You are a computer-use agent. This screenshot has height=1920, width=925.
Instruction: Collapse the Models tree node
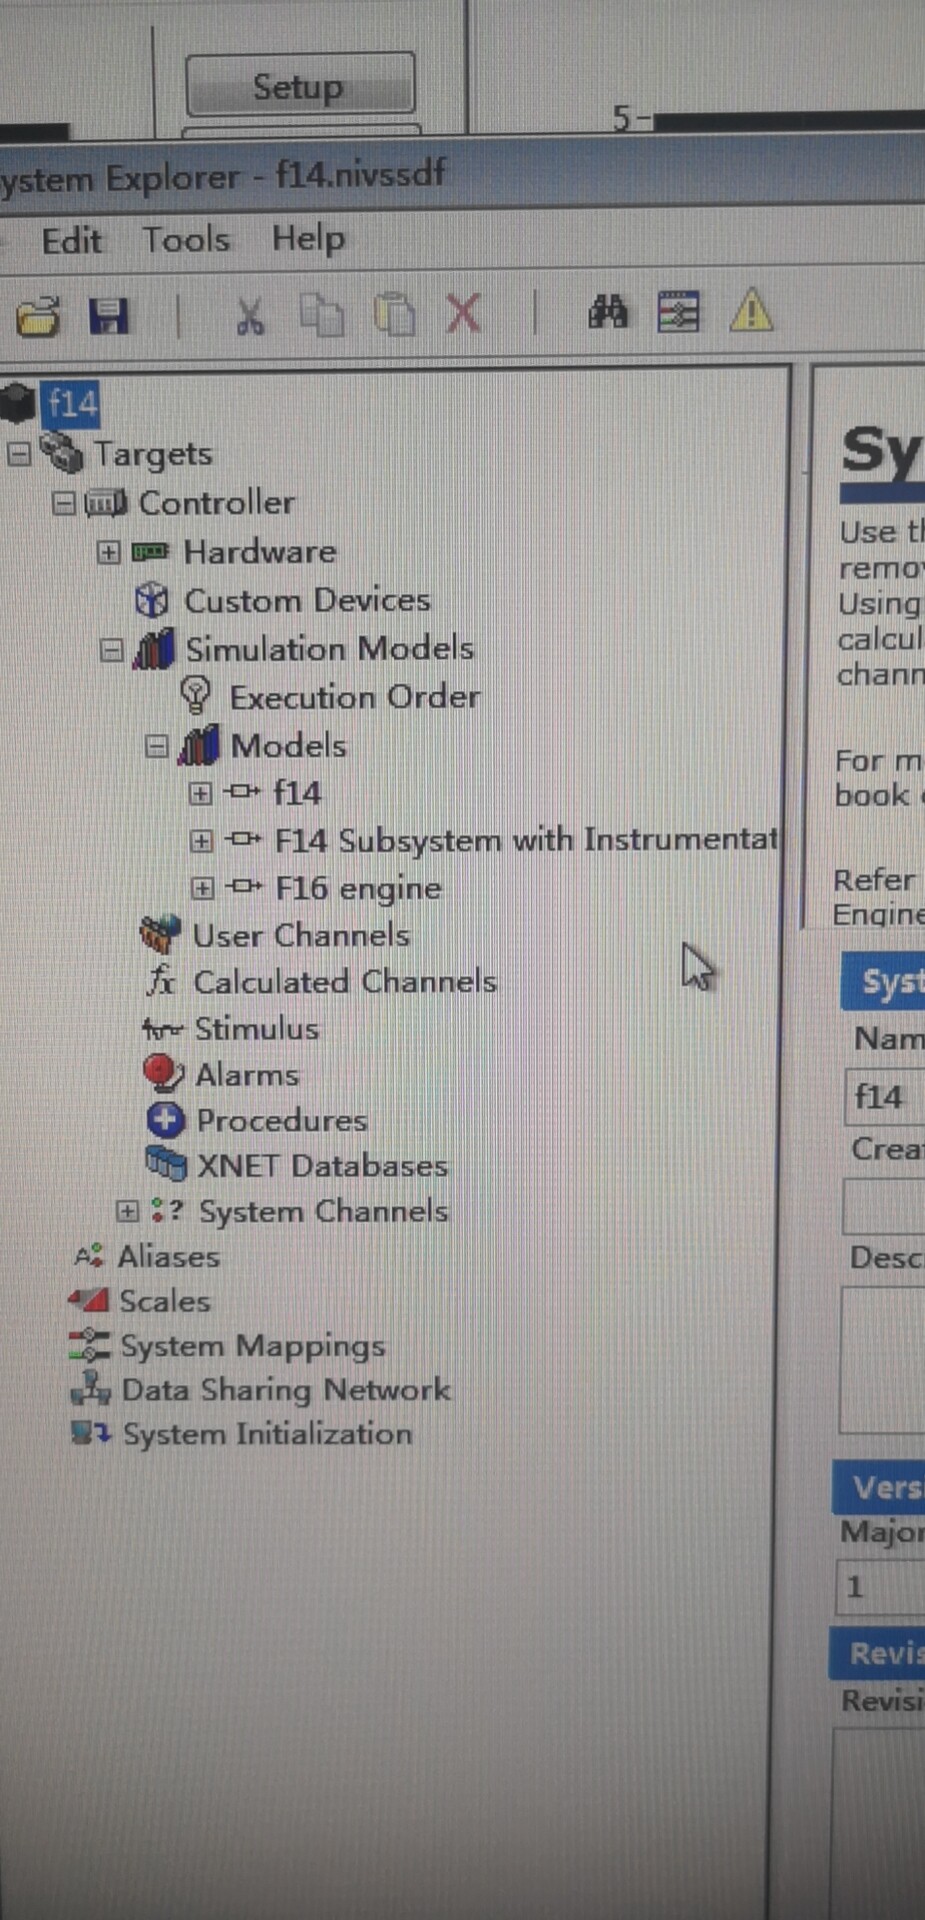click(157, 746)
